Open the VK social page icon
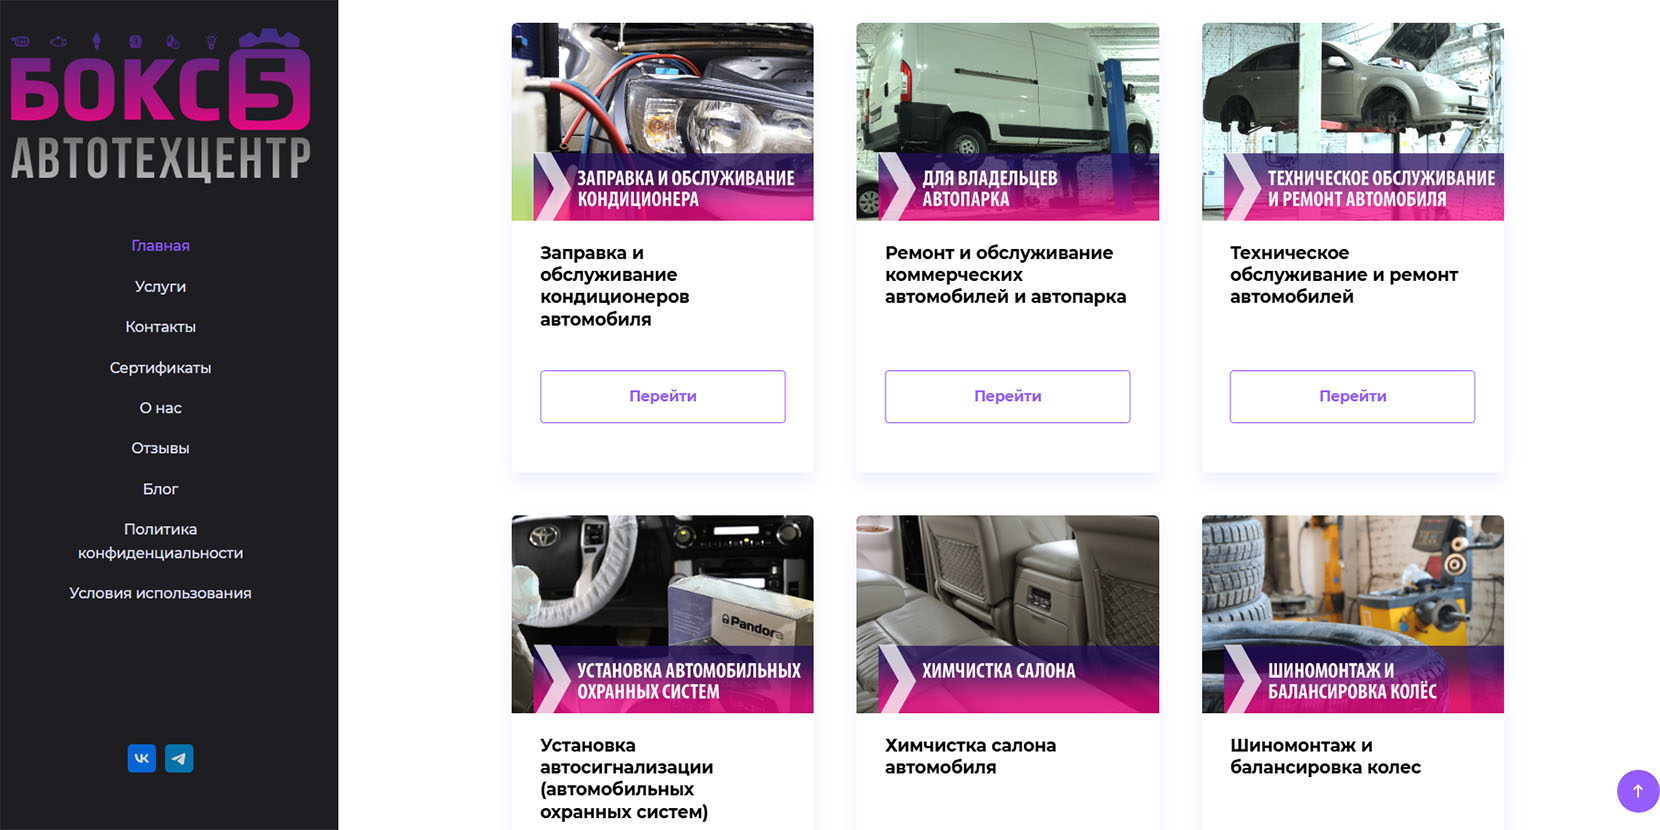Screen dimensions: 1660x830 (142, 758)
